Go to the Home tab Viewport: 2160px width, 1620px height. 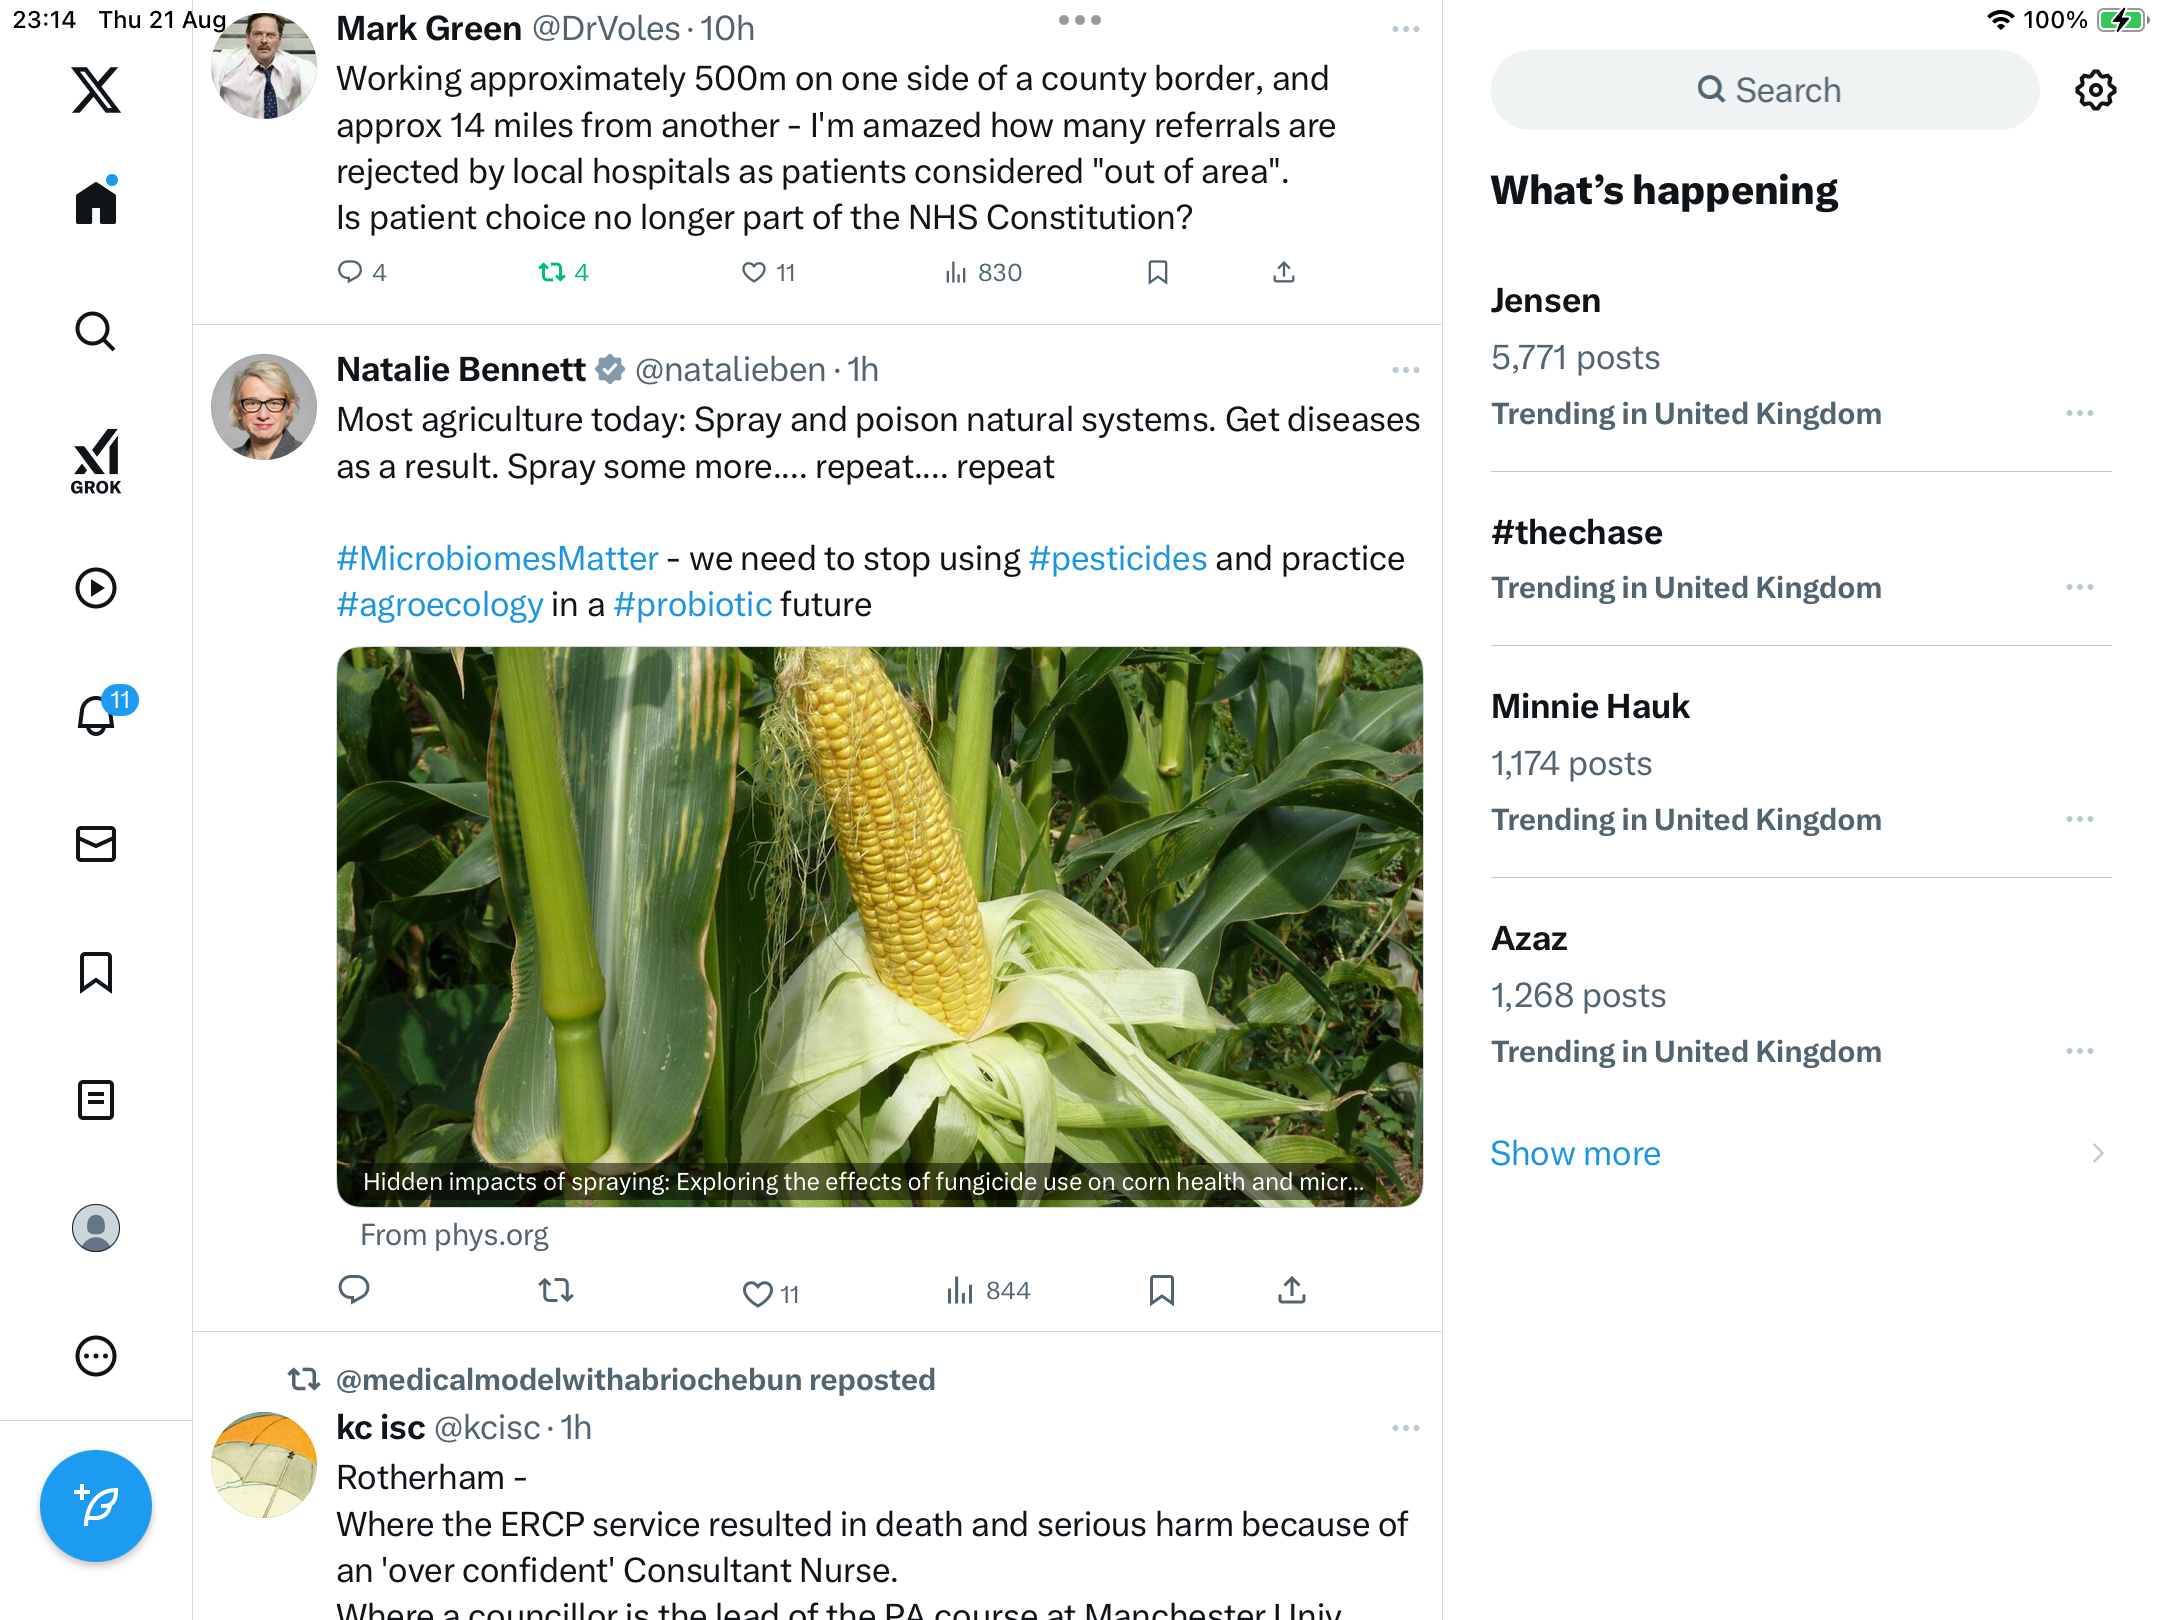(96, 203)
